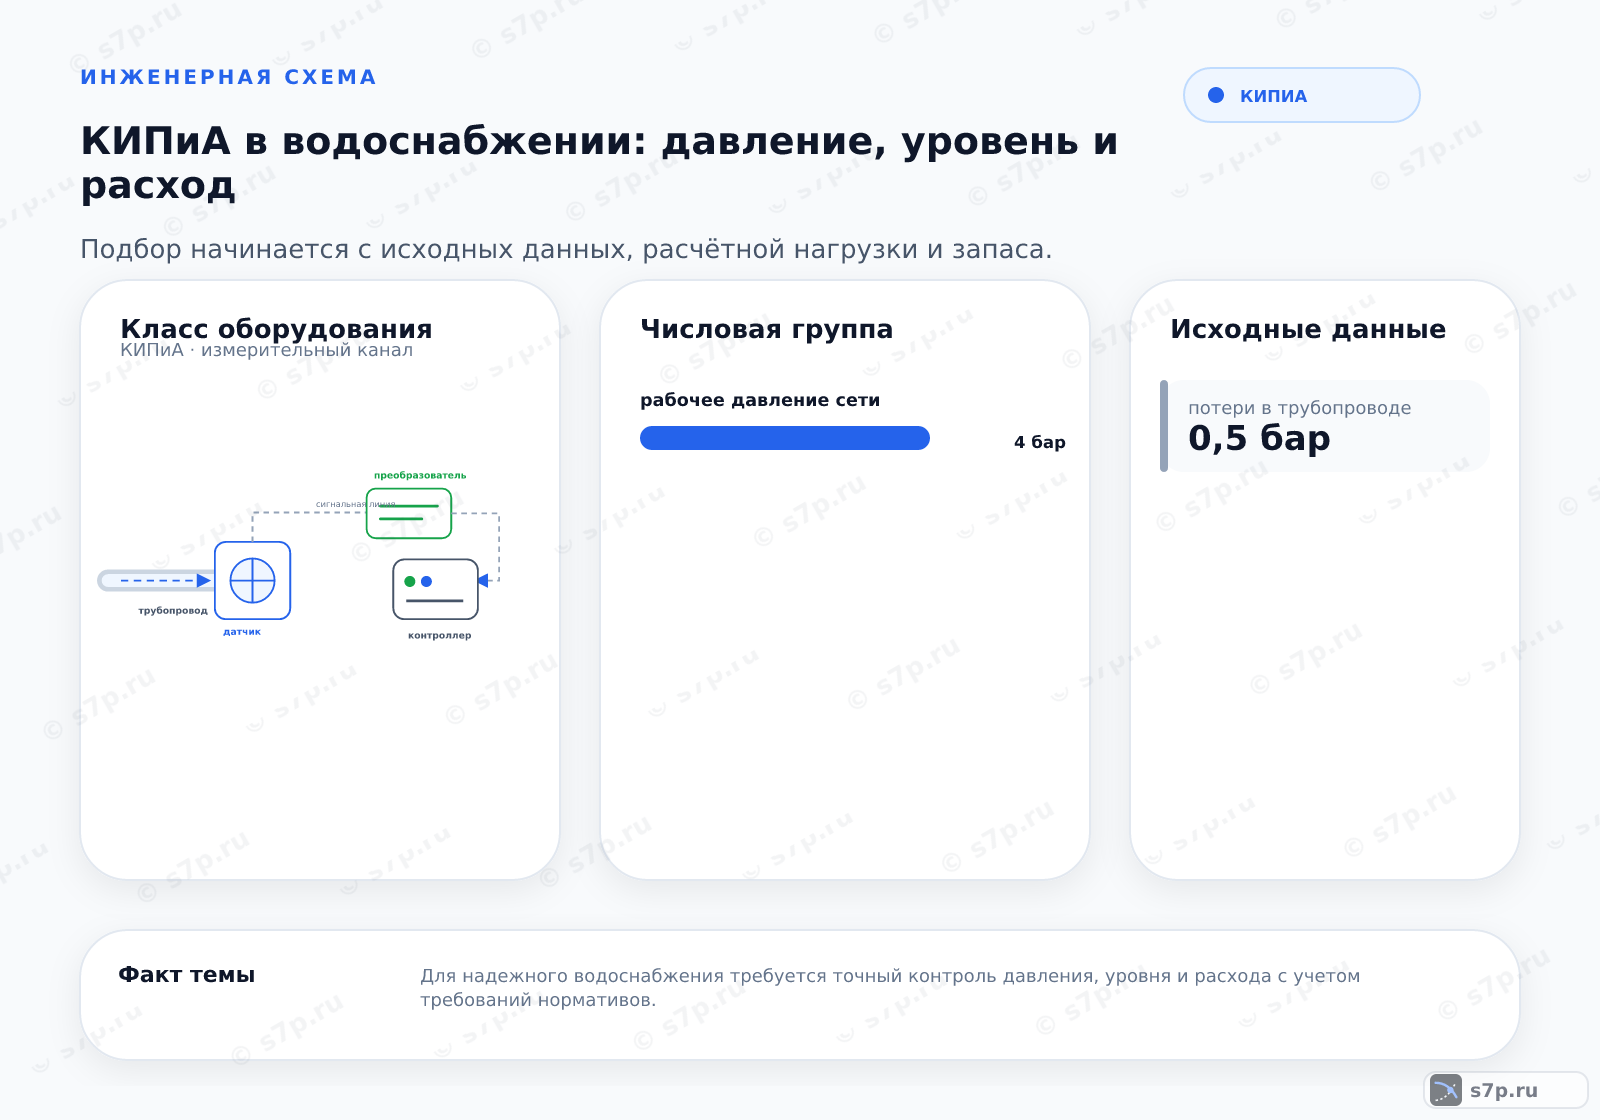Click the 'КИПиА · измерительный канал' subtitle
Screen dimensions: 1600x1120
point(266,350)
